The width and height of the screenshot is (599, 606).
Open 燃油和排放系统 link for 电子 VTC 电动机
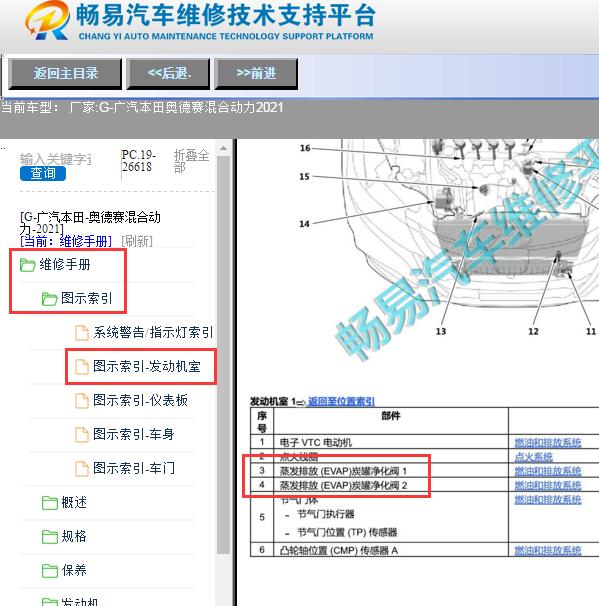point(548,443)
